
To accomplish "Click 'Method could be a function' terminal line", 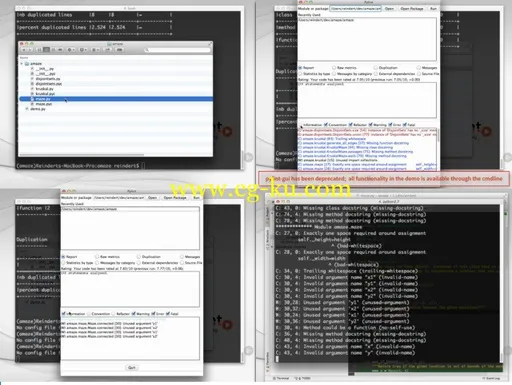I will (345, 328).
